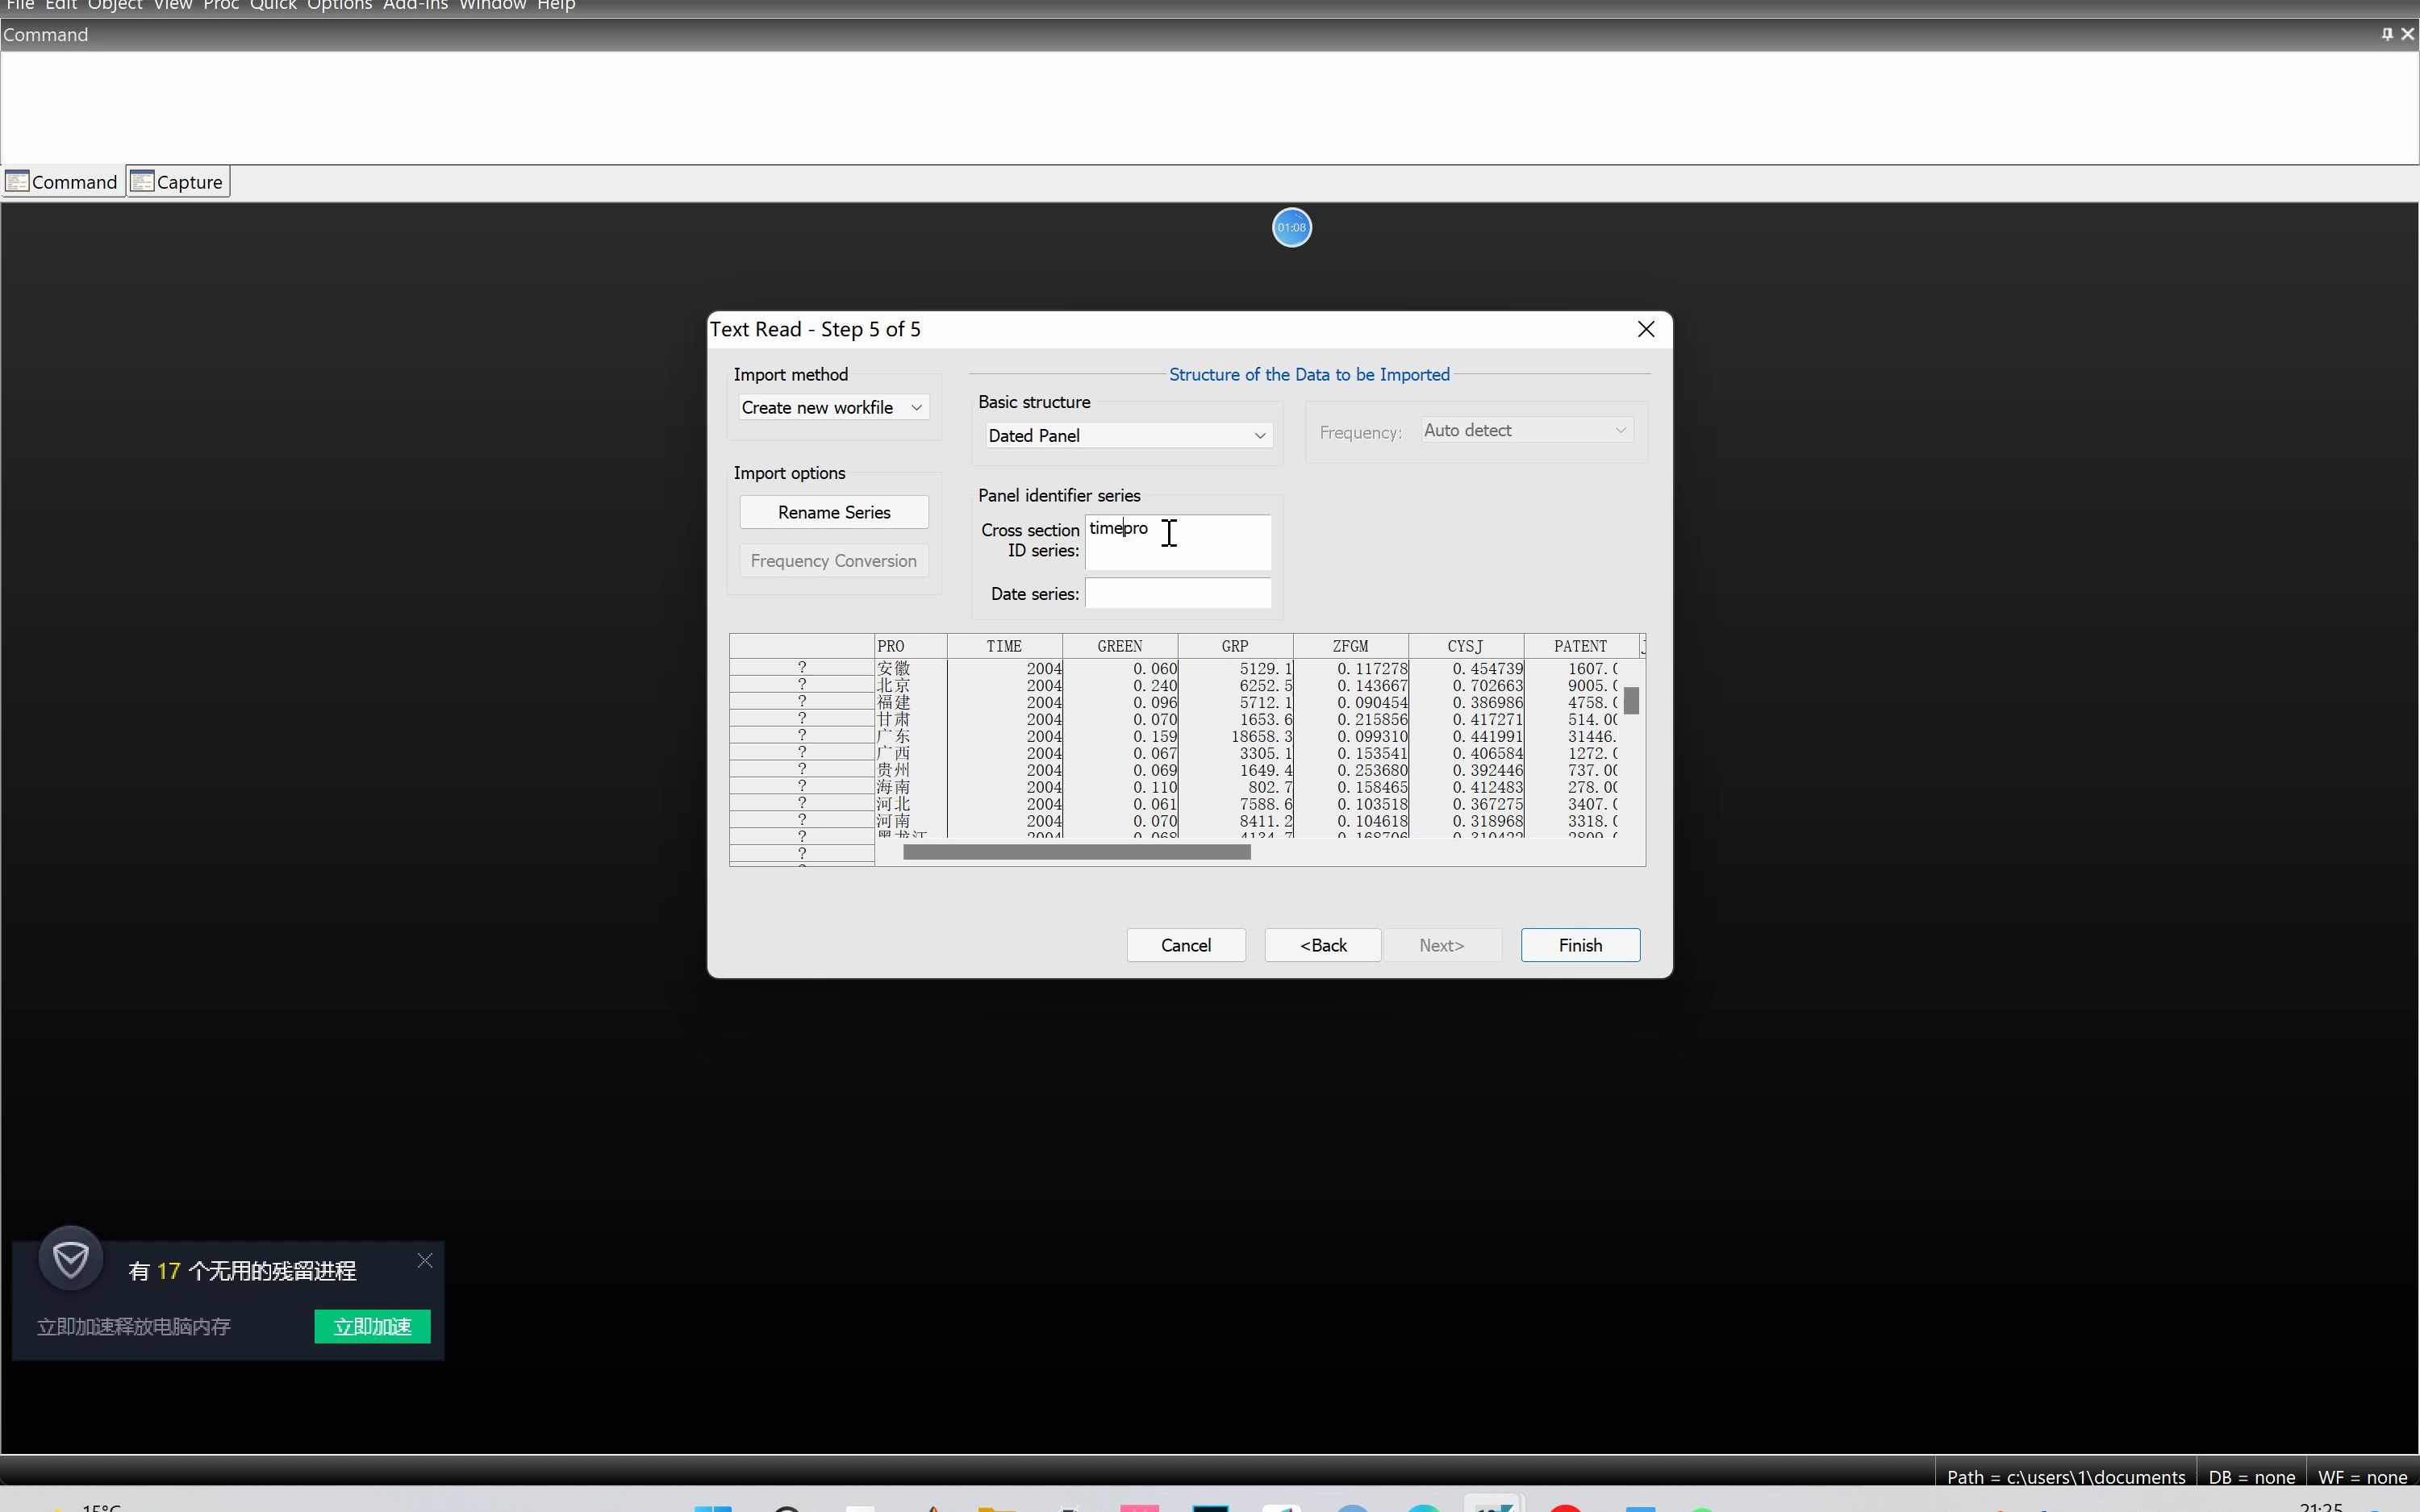2420x1512 pixels.
Task: Open the Frequency Auto detect dropdown
Action: coord(1525,430)
